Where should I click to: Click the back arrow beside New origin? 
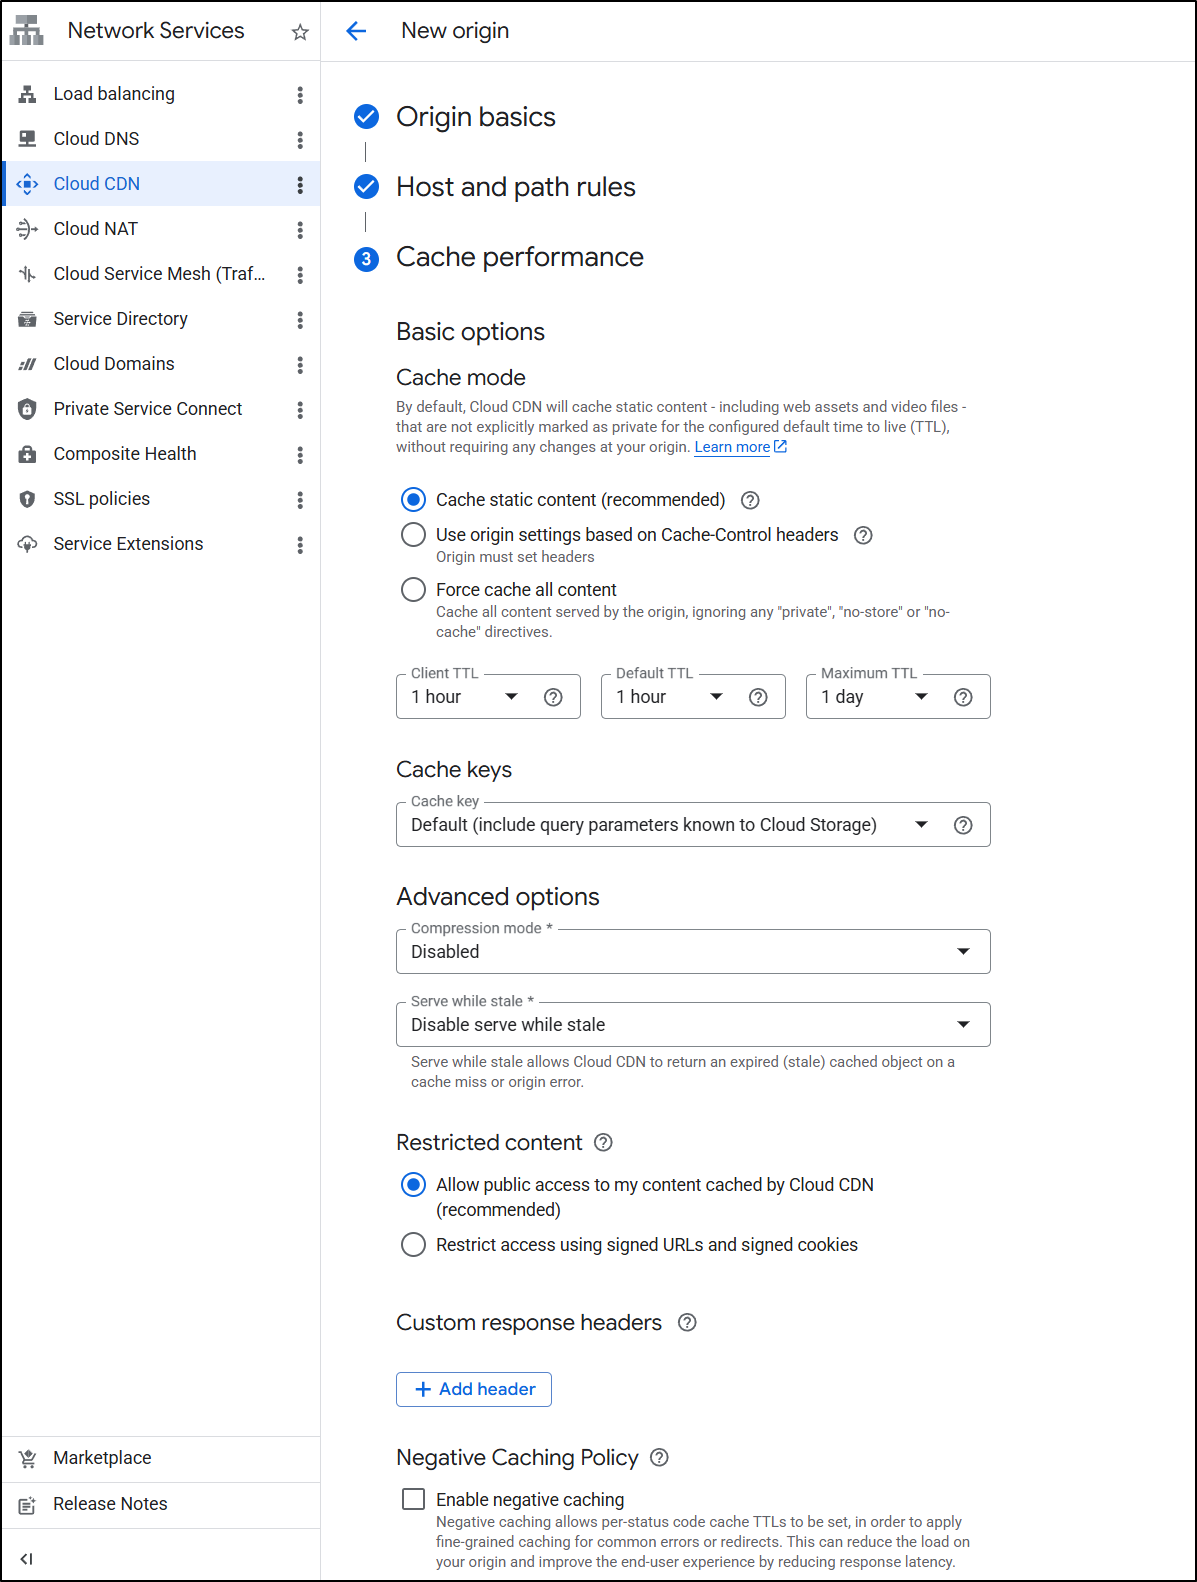[x=356, y=31]
